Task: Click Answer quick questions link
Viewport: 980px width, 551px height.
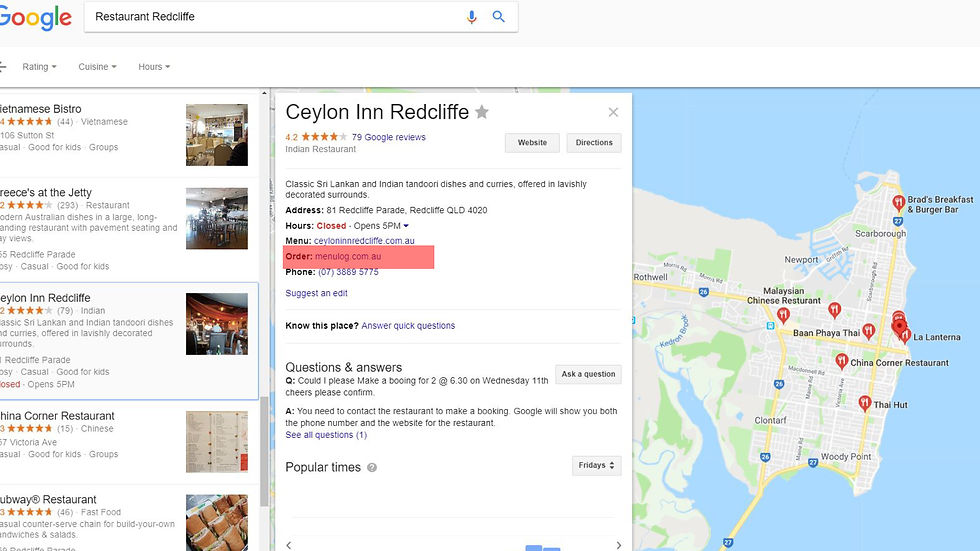Action: (x=408, y=325)
